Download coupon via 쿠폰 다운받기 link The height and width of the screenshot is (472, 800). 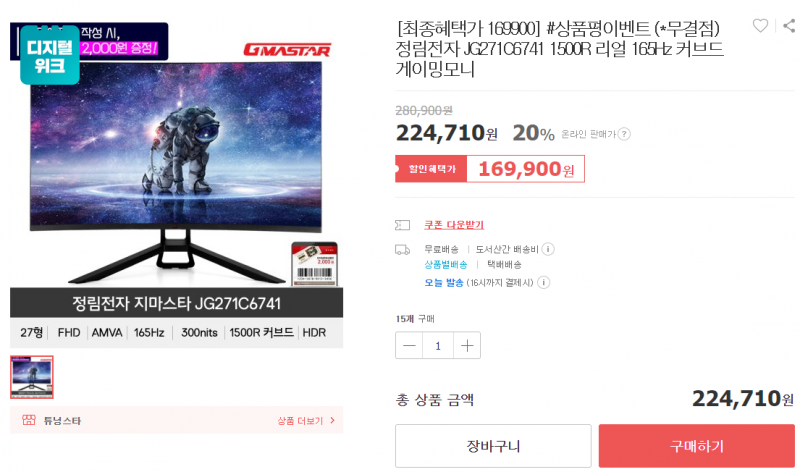click(x=454, y=225)
